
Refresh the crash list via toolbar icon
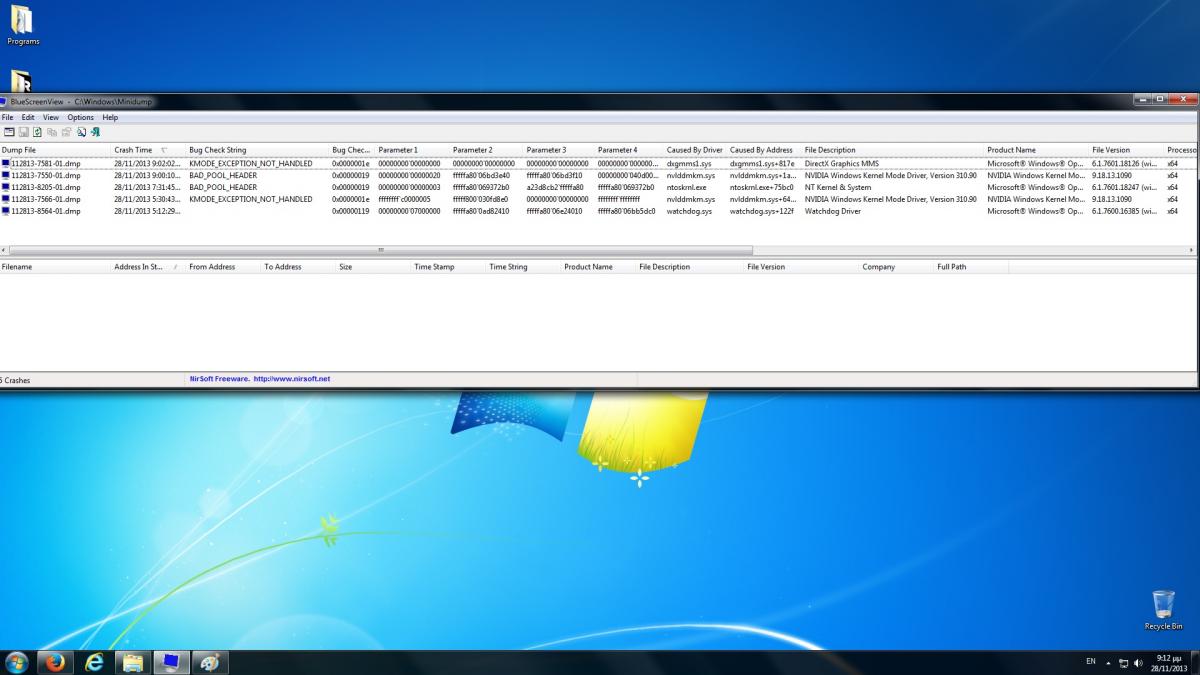37,132
